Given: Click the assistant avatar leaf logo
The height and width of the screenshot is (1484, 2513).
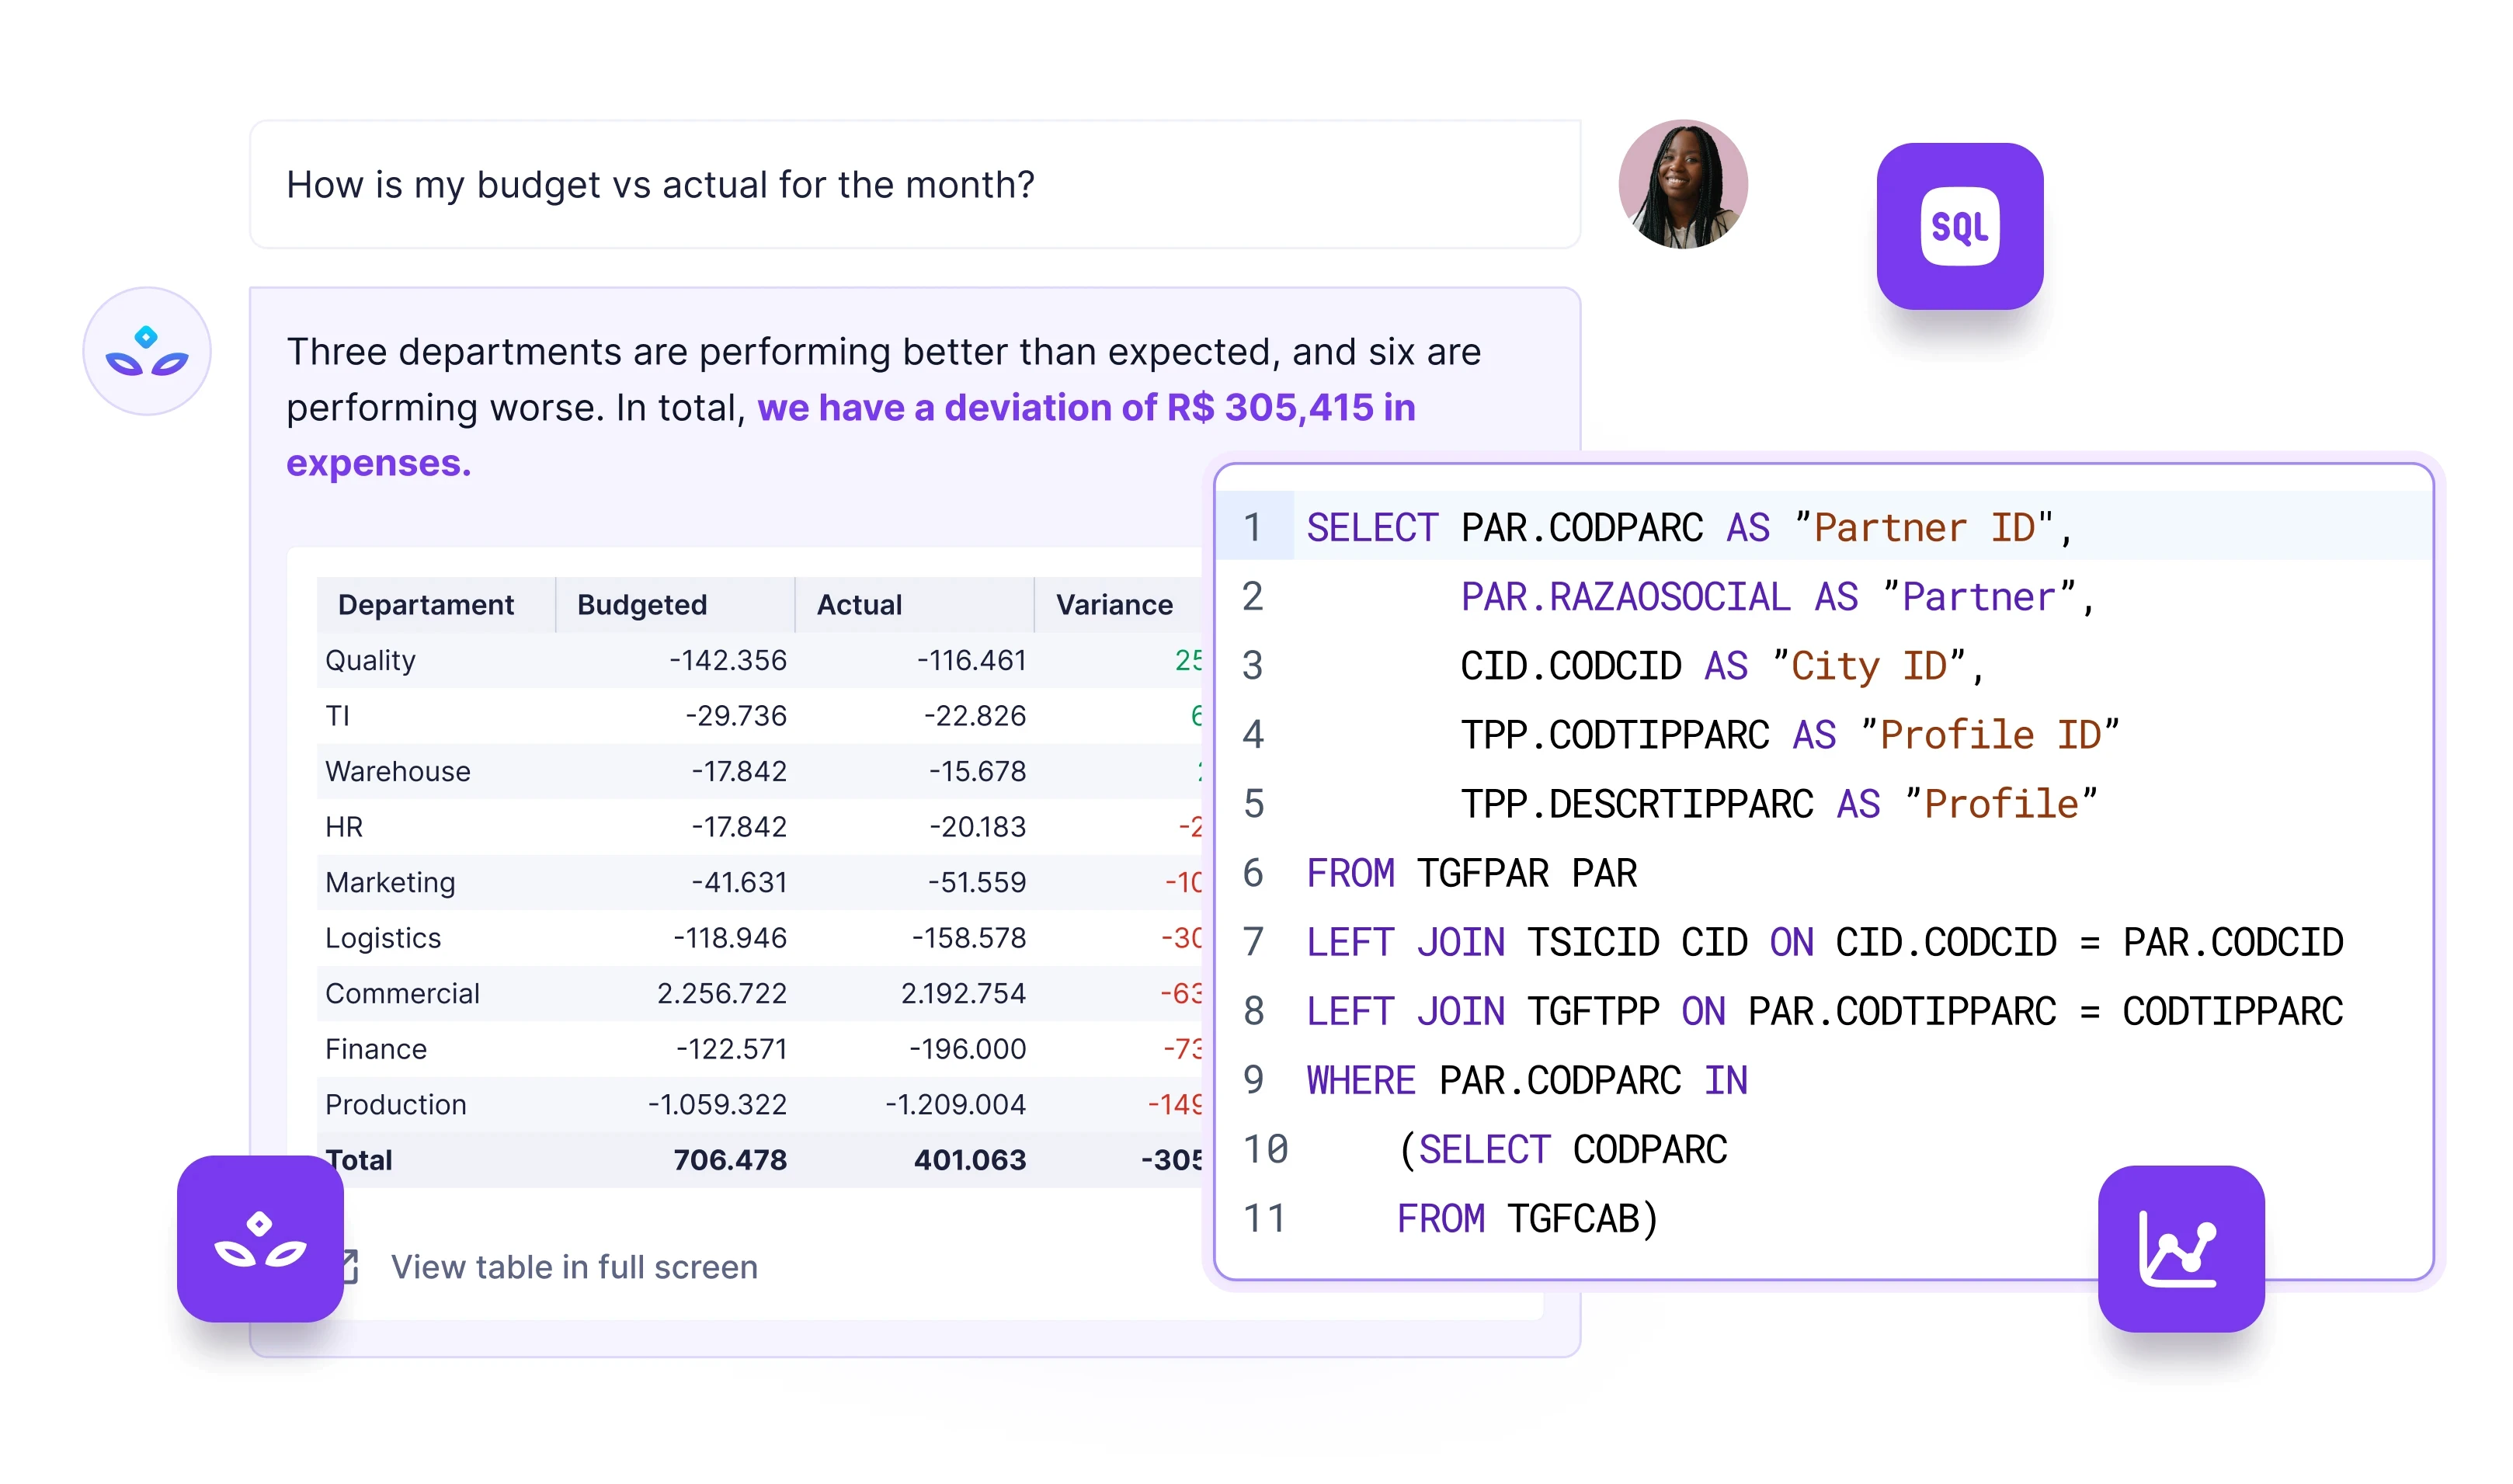Looking at the screenshot, I should 147,351.
